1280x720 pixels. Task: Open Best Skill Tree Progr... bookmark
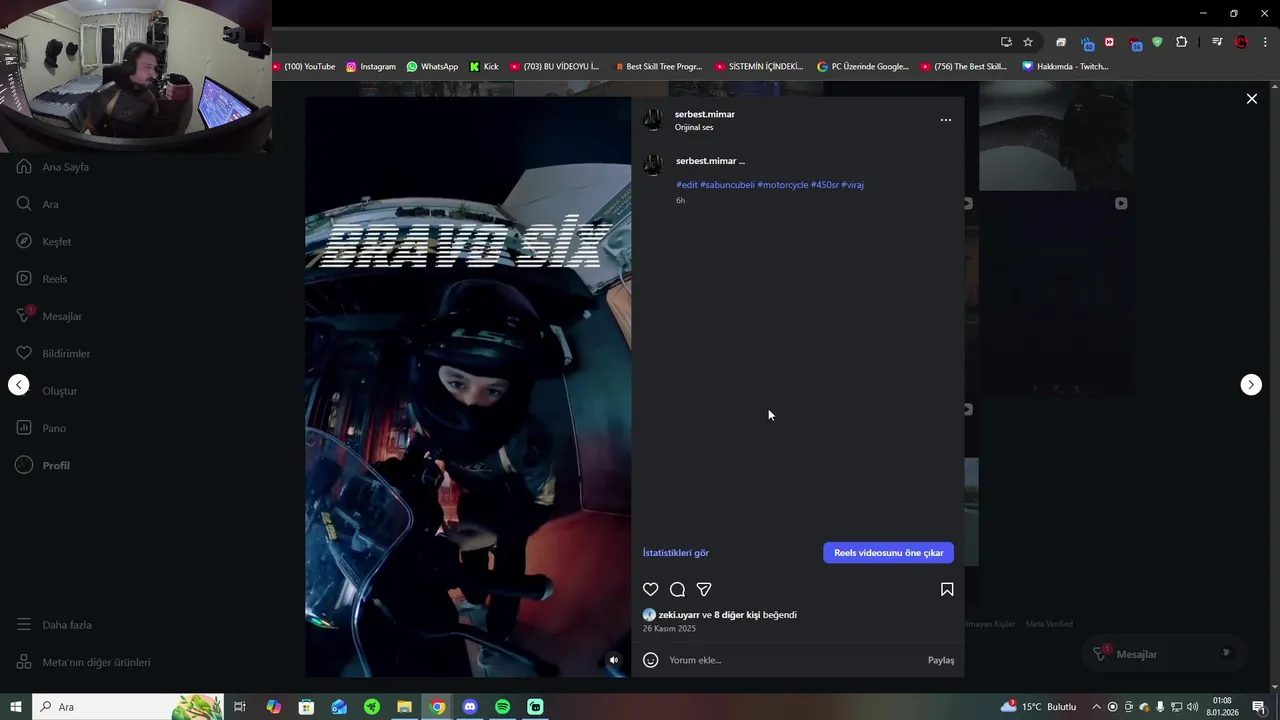pyautogui.click(x=658, y=67)
